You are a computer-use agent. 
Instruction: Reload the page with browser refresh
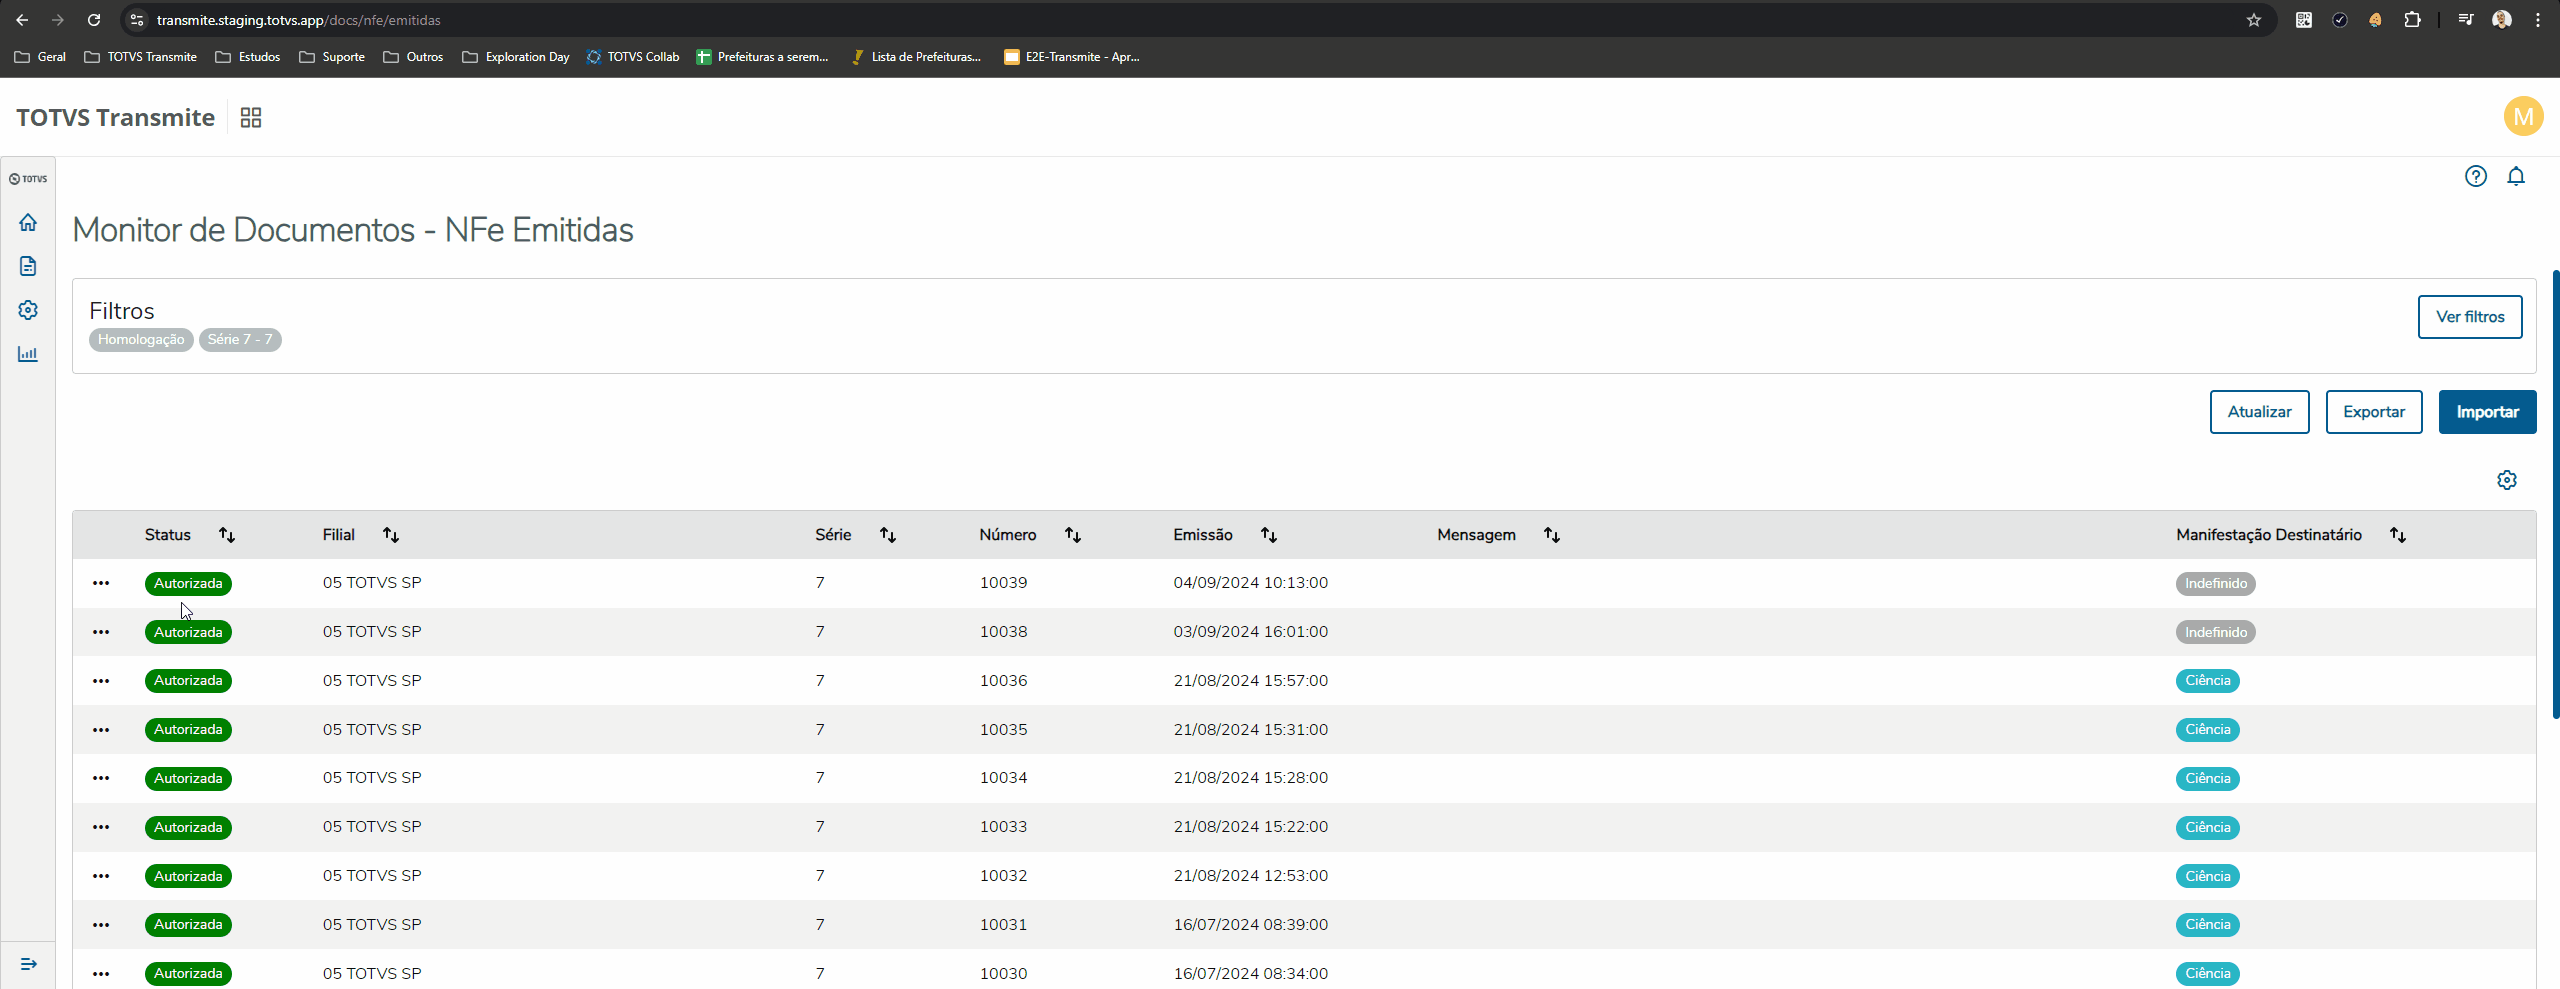tap(94, 20)
